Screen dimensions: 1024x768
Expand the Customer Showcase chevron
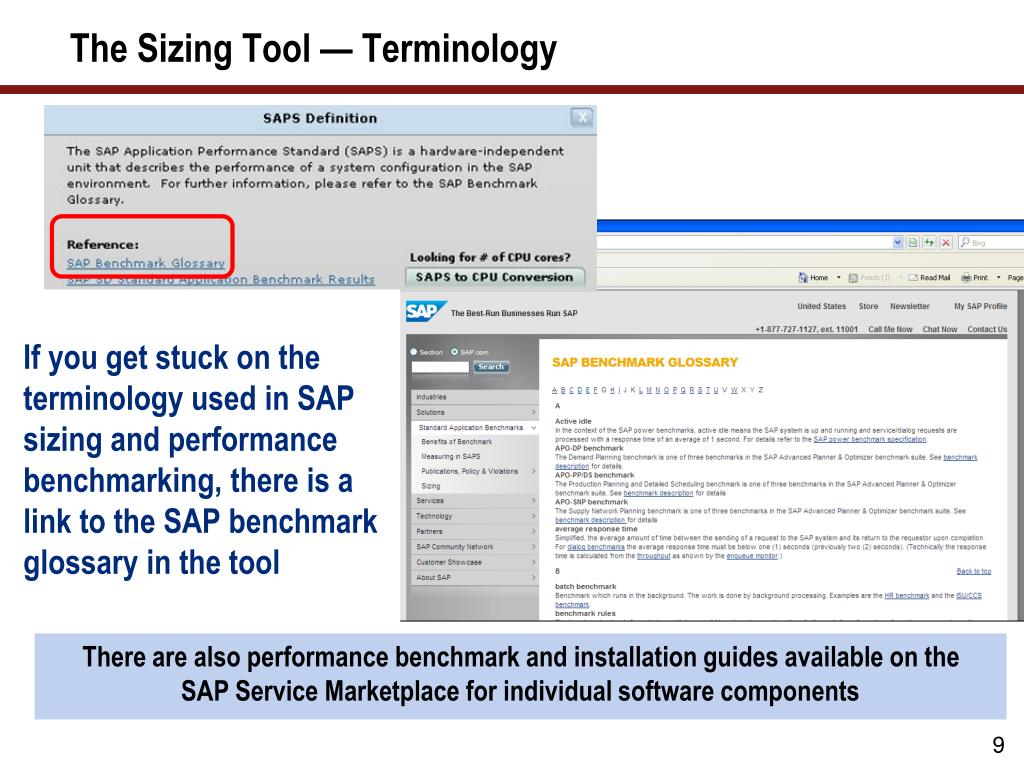[x=533, y=562]
